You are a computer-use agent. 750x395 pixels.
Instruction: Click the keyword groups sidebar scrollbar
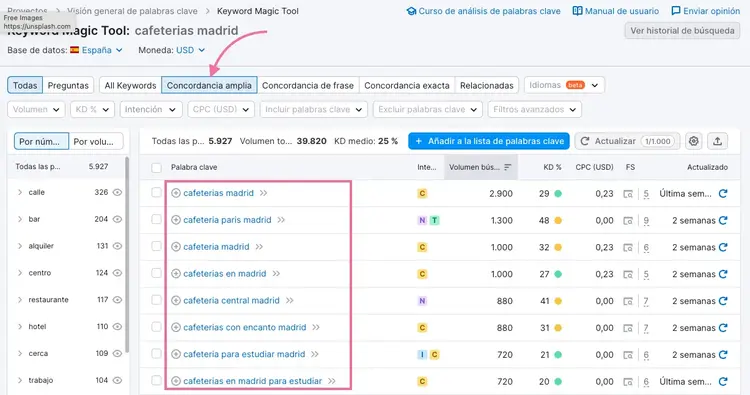pyautogui.click(x=127, y=254)
